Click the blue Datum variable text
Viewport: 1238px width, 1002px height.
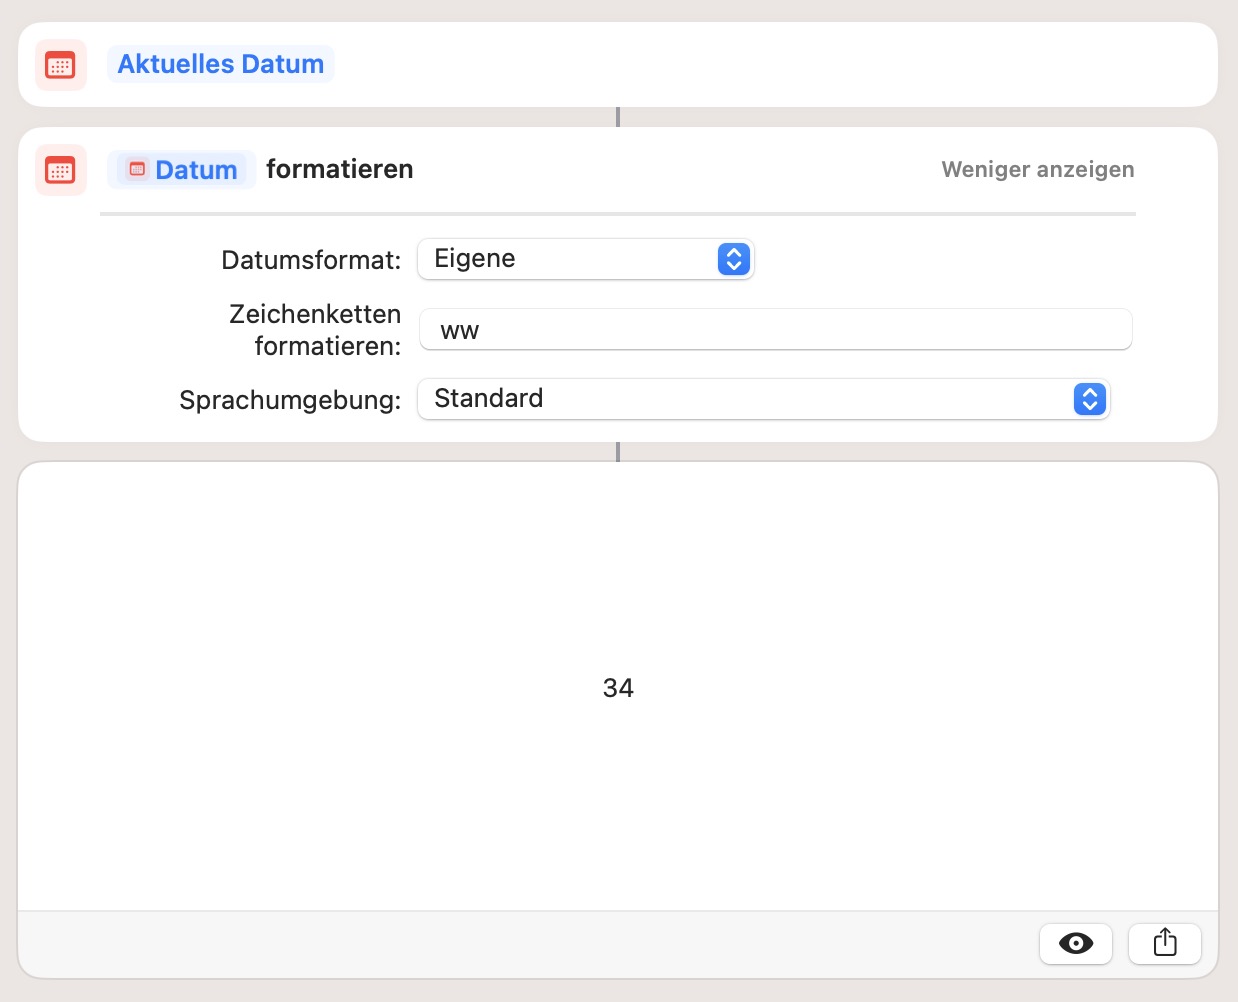[196, 170]
